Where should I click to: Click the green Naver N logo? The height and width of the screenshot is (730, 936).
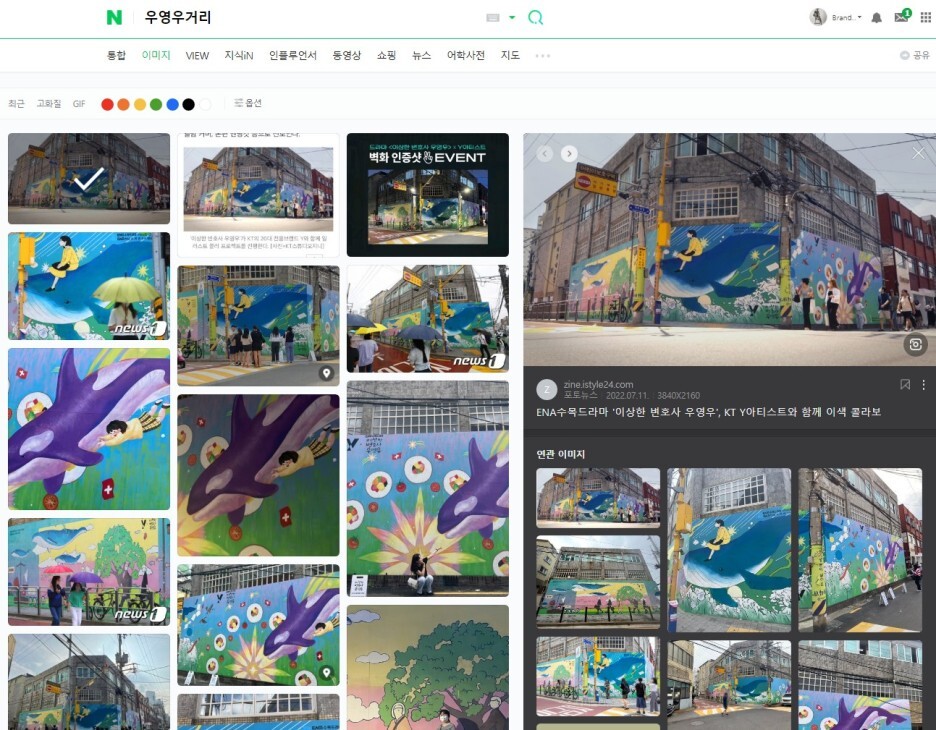click(x=114, y=17)
